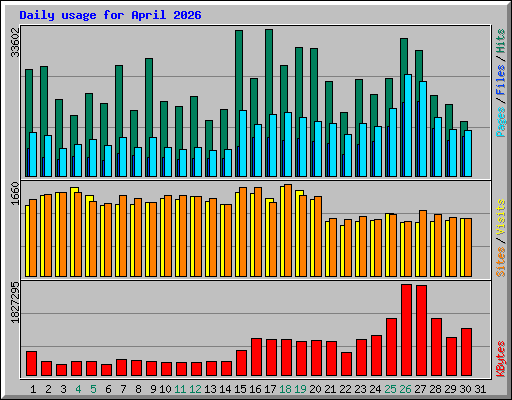Select day 7 on the x-axis
This screenshot has width=512, height=400.
[123, 389]
